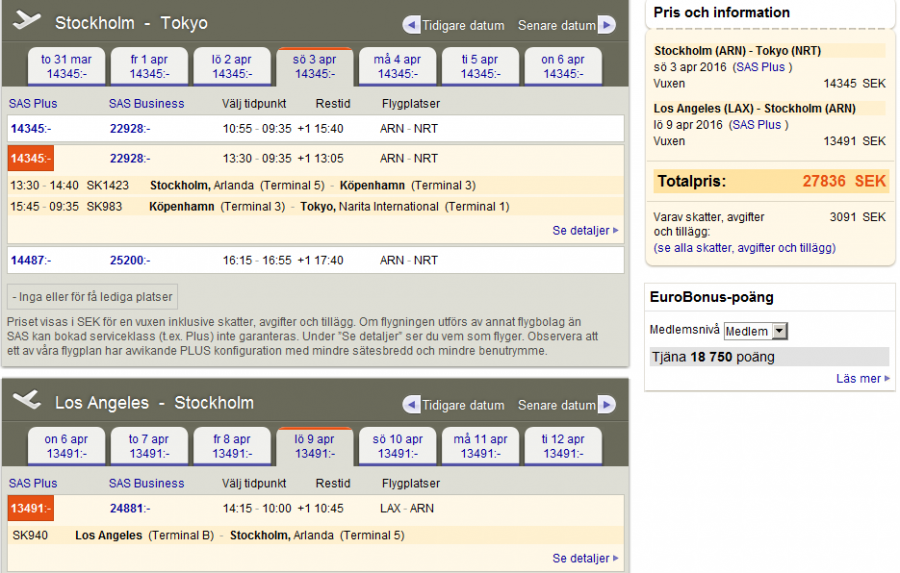The width and height of the screenshot is (900, 573).
Task: Click the earlier-date arrow for Stockholm - Tokyo
Action: coord(411,25)
